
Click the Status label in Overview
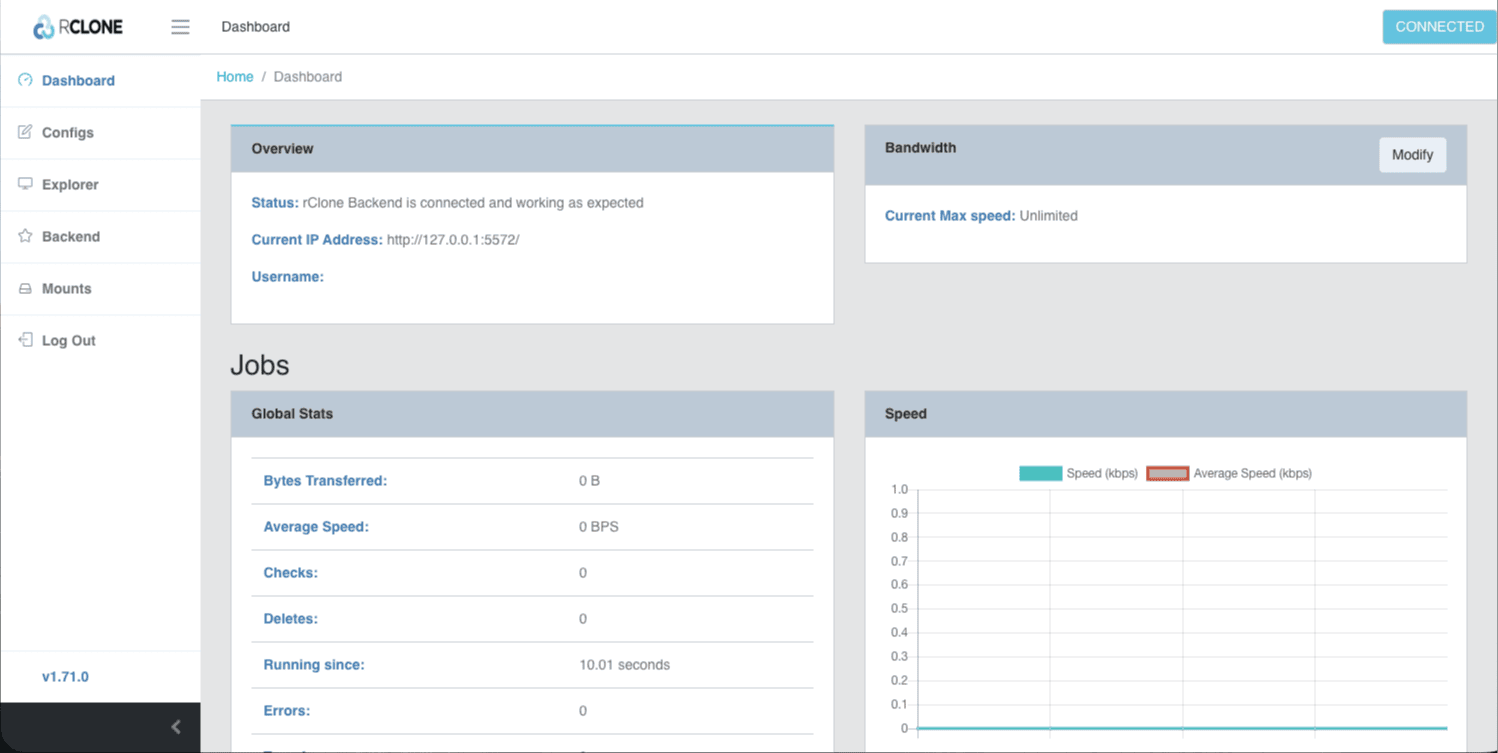coord(275,203)
